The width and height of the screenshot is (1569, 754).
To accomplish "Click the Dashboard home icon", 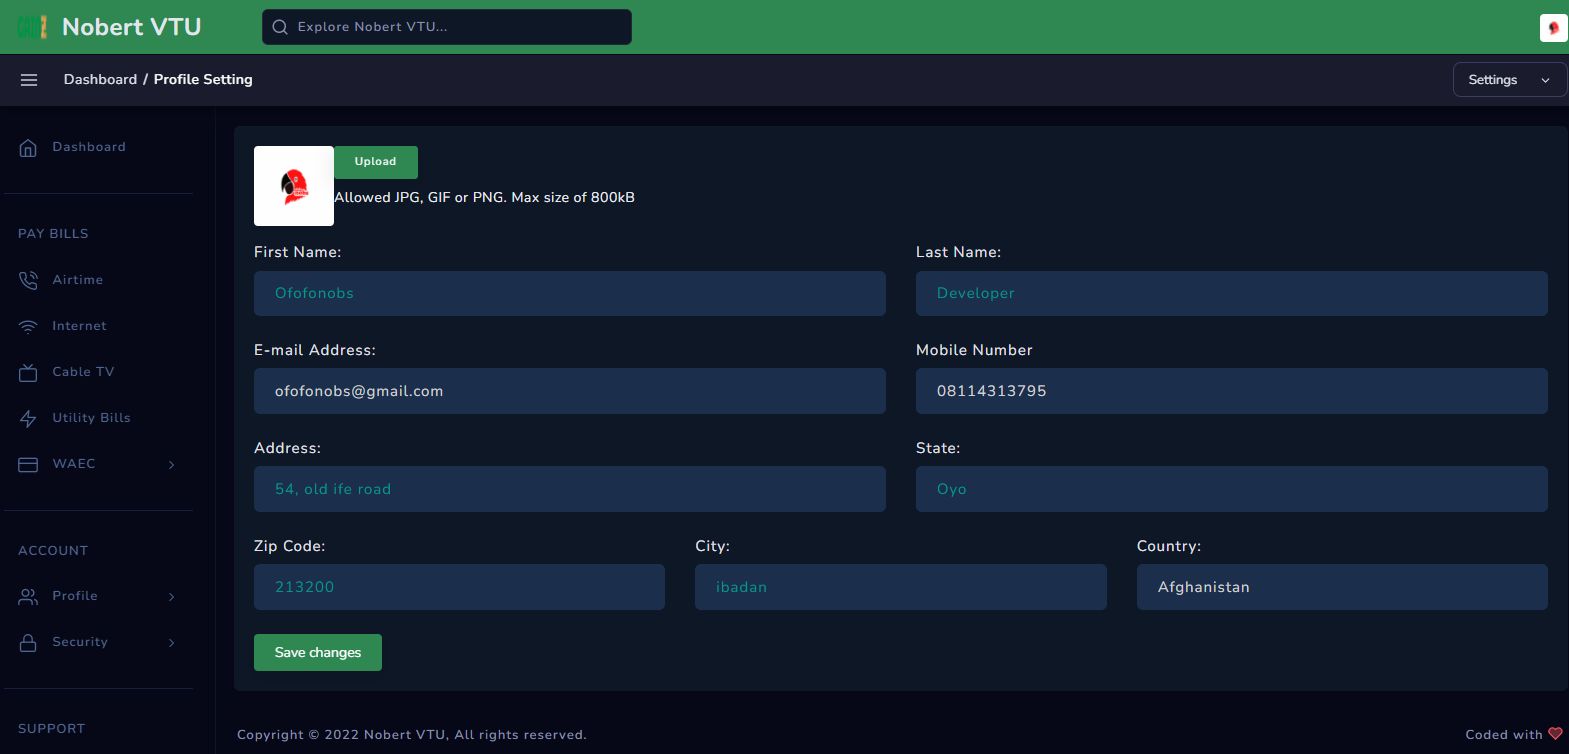I will click(x=28, y=148).
